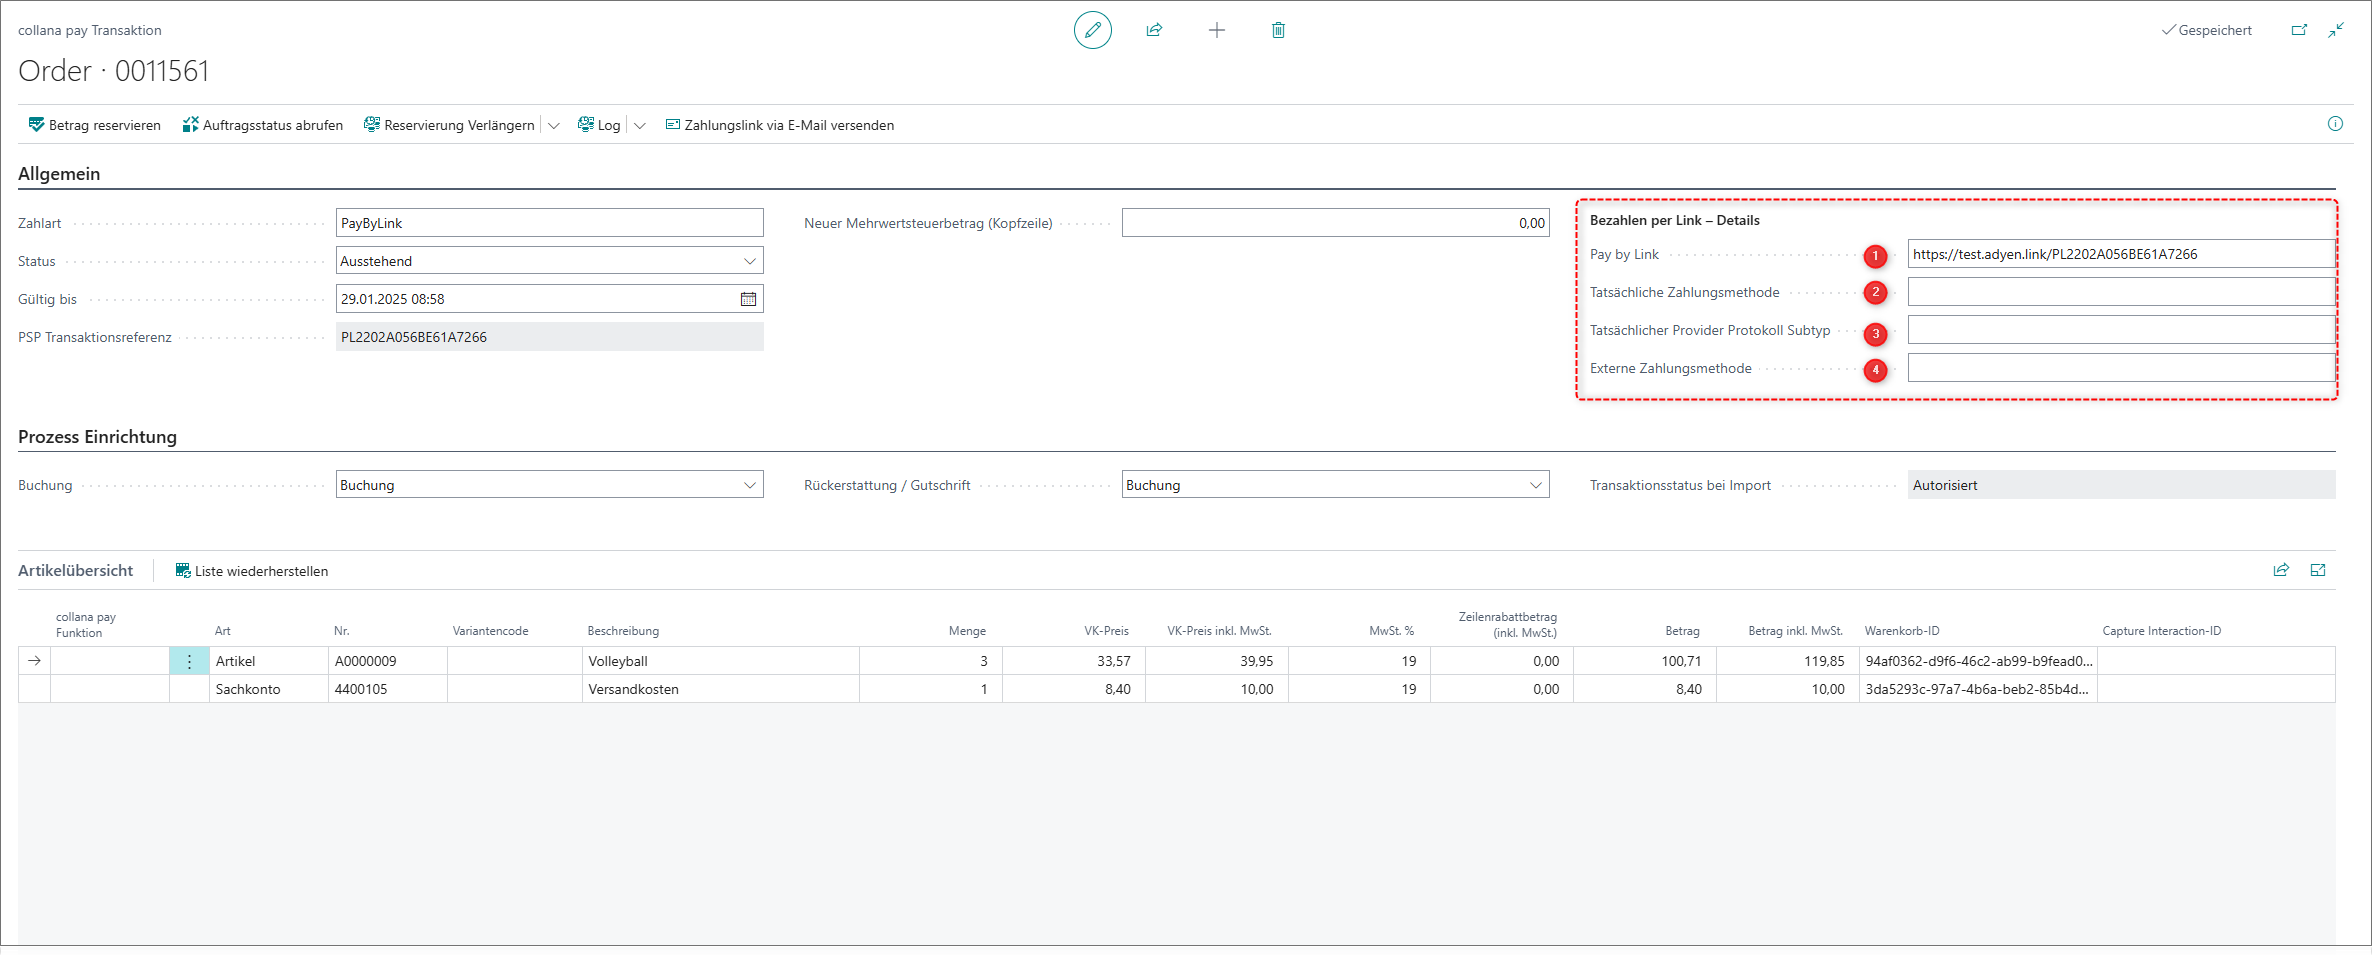Click the Artikel type cell
This screenshot has height=955, width=2372.
click(268, 661)
